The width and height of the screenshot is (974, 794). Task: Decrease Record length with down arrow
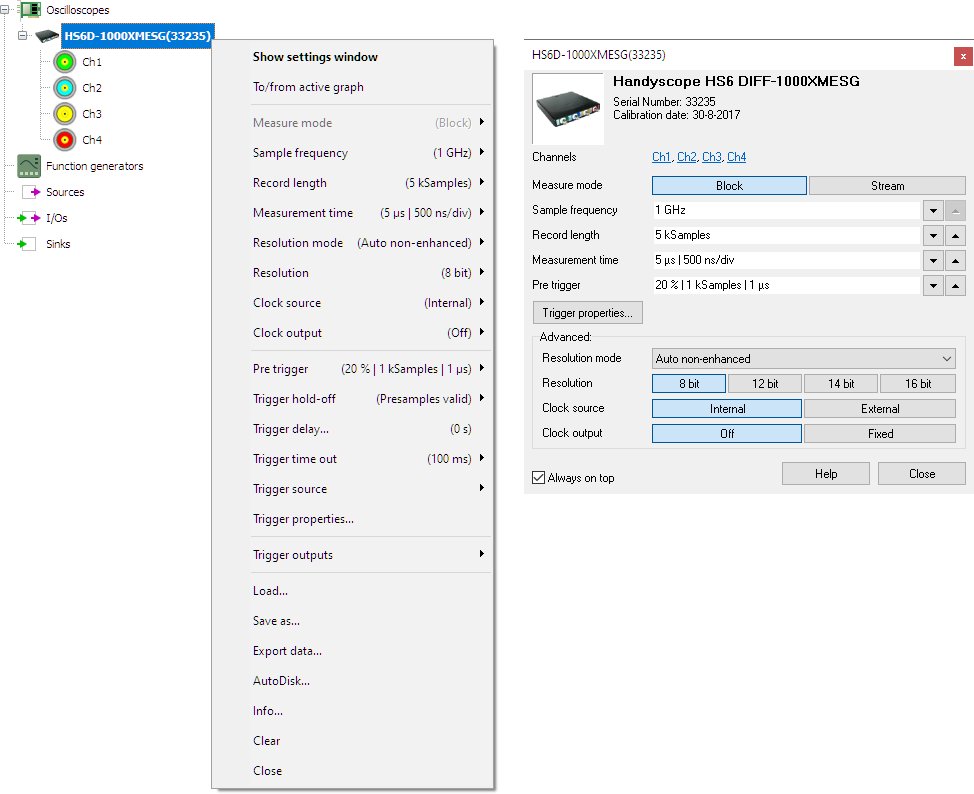point(933,235)
